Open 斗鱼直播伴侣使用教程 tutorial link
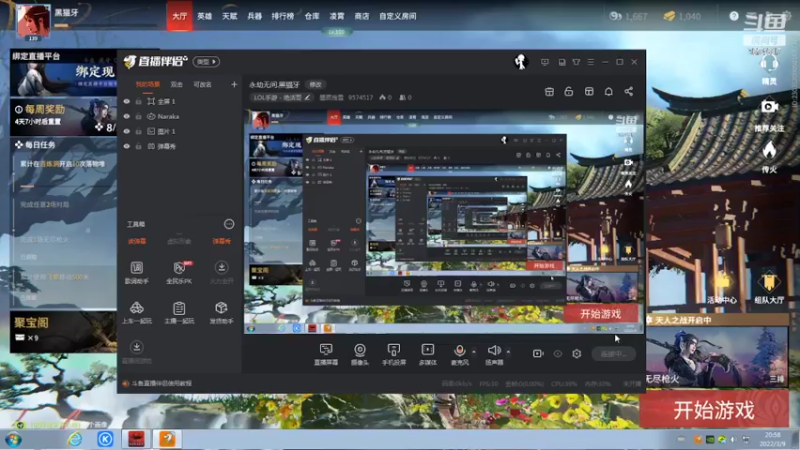Screen dimensions: 800x450 (162, 383)
